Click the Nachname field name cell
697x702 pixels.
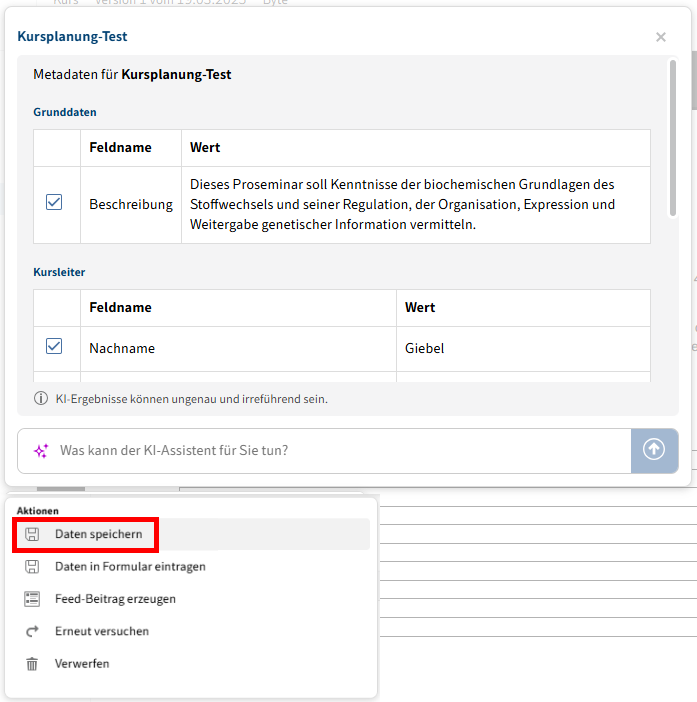click(238, 348)
